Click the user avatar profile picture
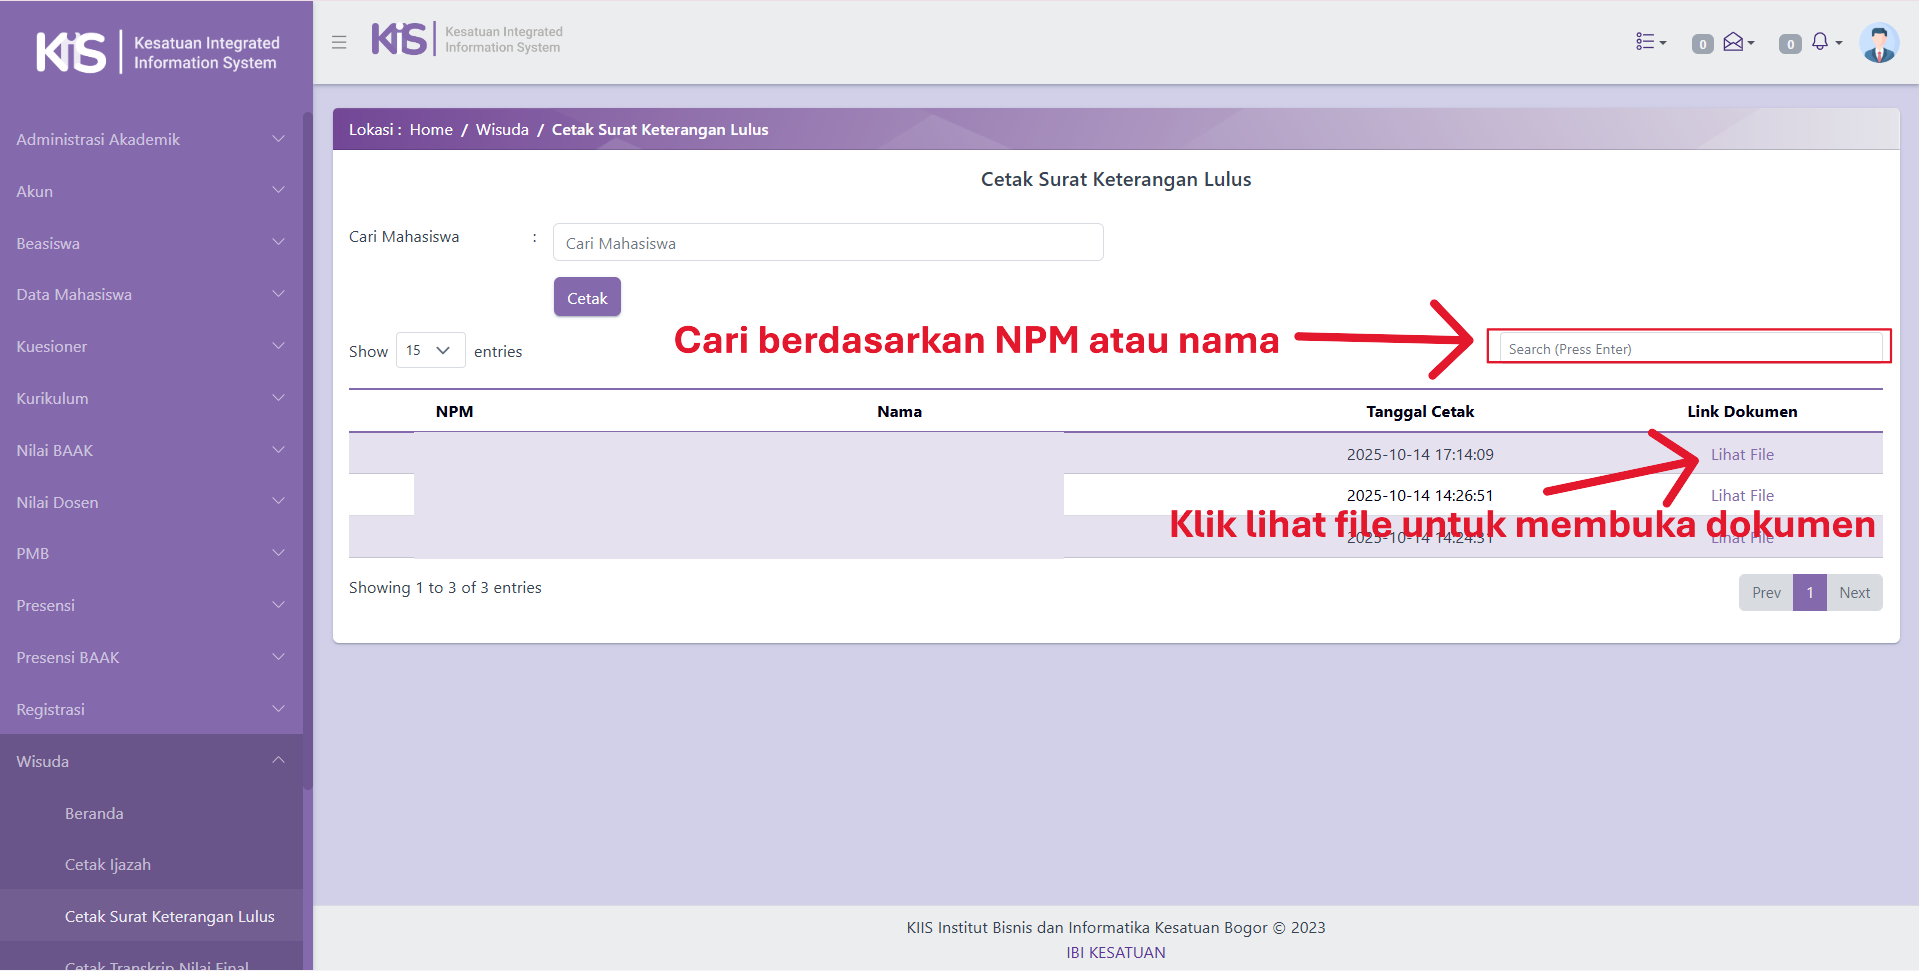Screen dimensions: 1919x971 coord(1878,43)
